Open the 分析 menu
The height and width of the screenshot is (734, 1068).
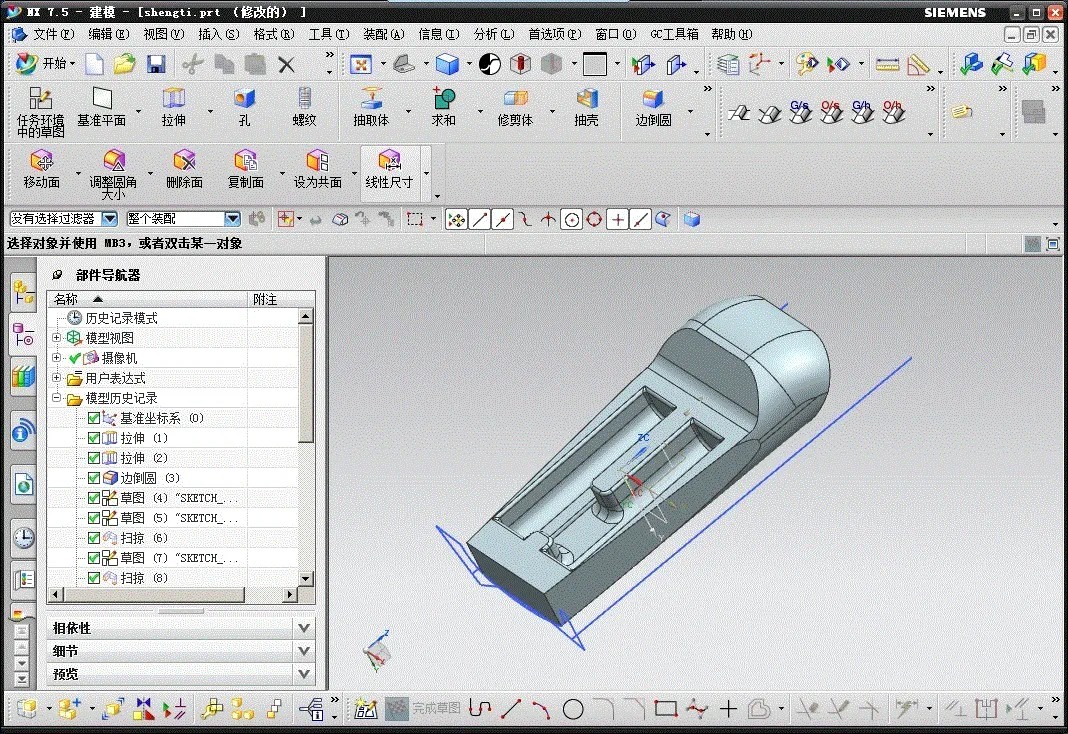coord(493,34)
